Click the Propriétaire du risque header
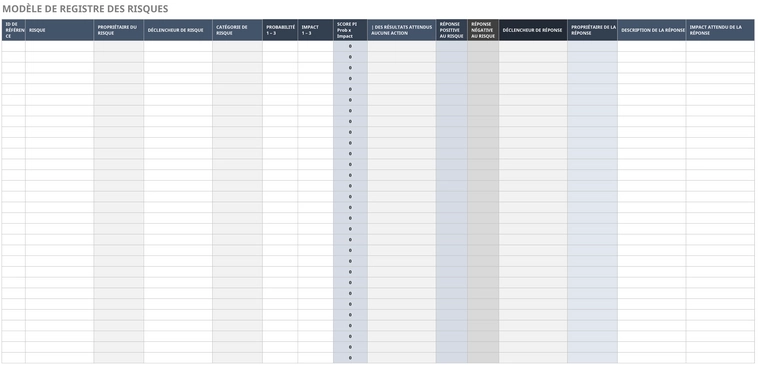Image resolution: width=758 pixels, height=365 pixels. [118, 30]
